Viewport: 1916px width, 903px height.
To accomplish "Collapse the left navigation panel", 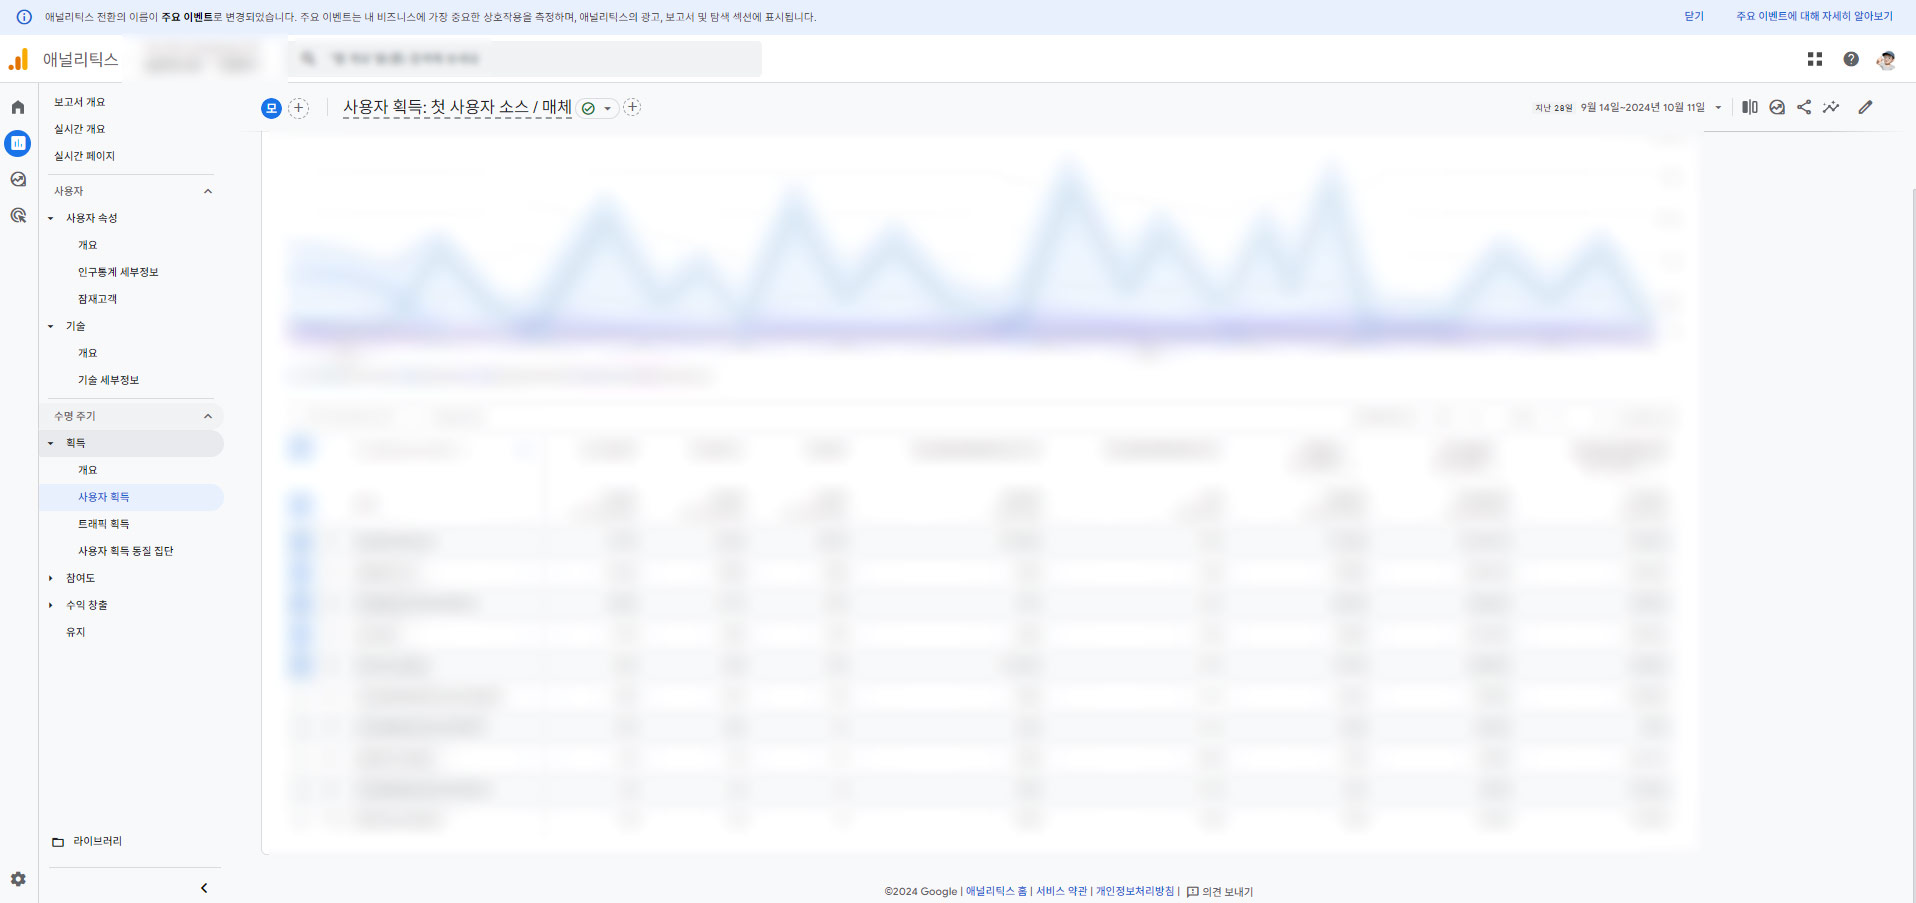I will coord(204,888).
